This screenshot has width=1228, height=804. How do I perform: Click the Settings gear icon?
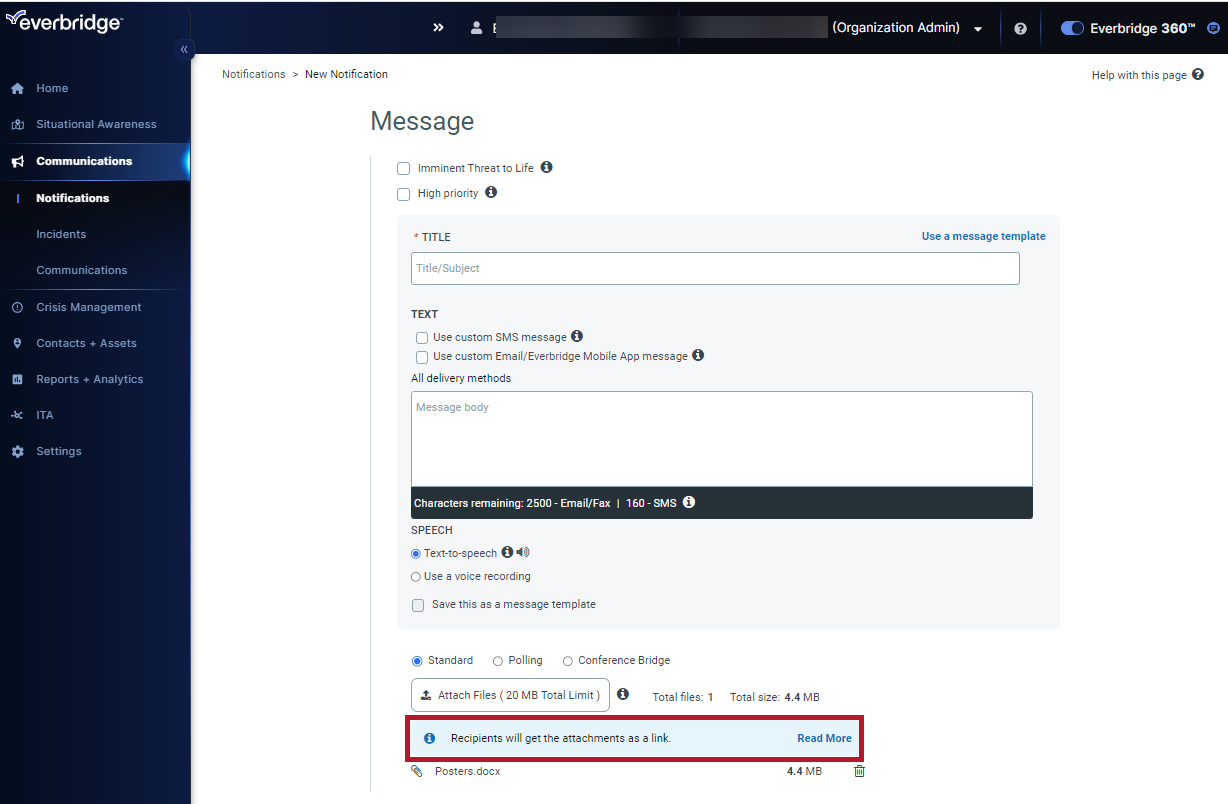pos(17,452)
